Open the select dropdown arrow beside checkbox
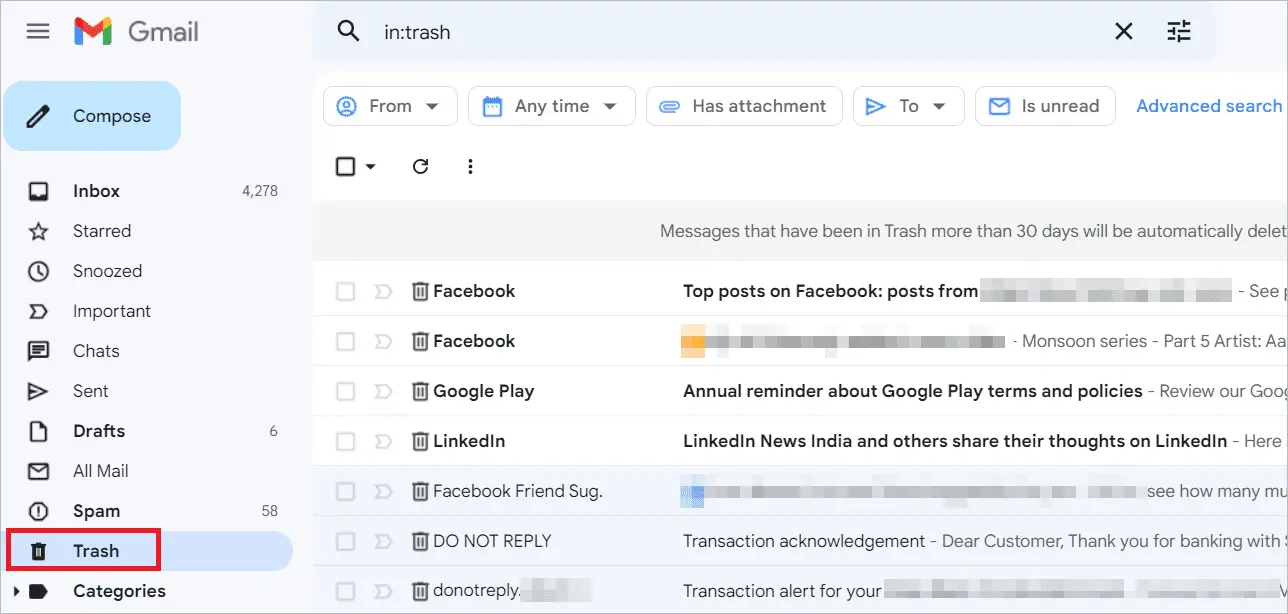Image resolution: width=1288 pixels, height=614 pixels. 371,167
